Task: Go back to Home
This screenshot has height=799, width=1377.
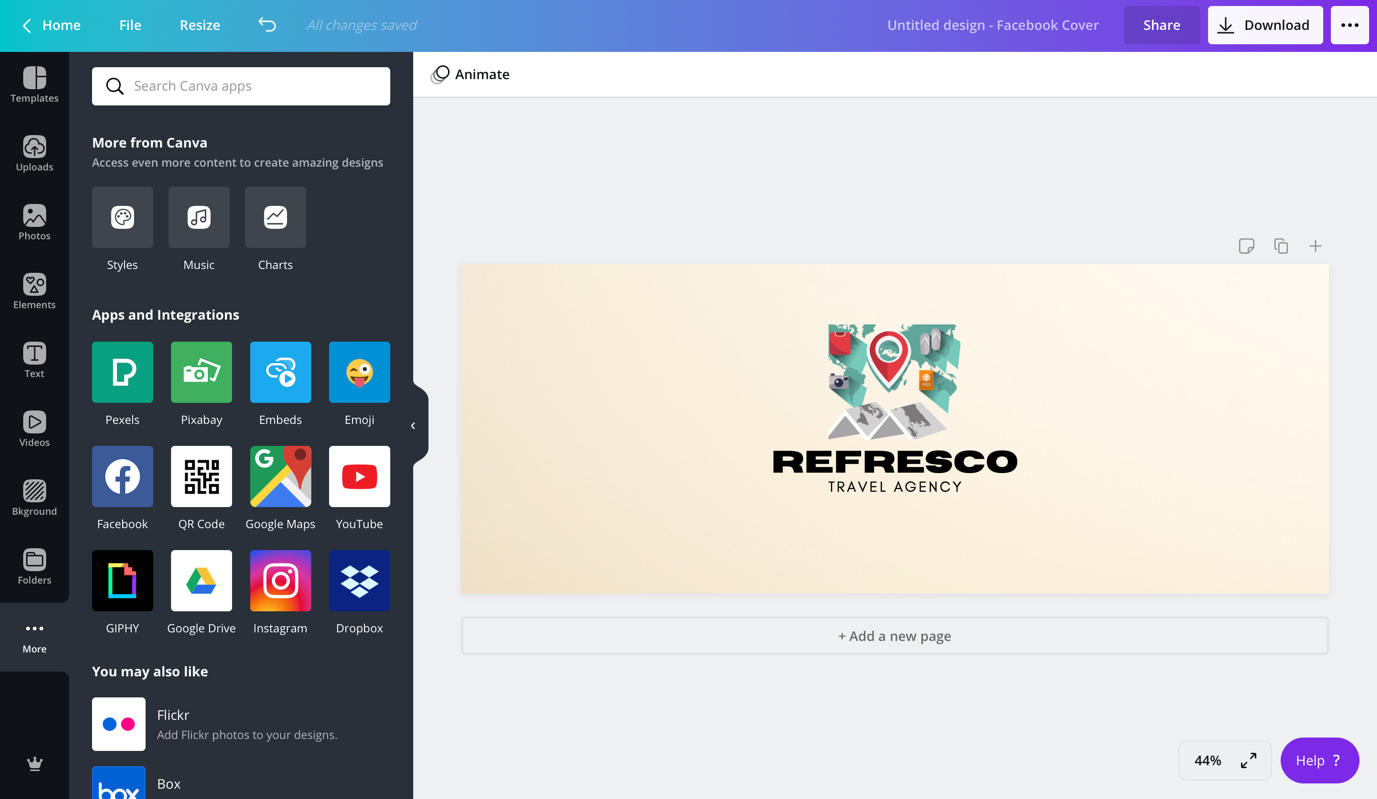Action: [50, 25]
